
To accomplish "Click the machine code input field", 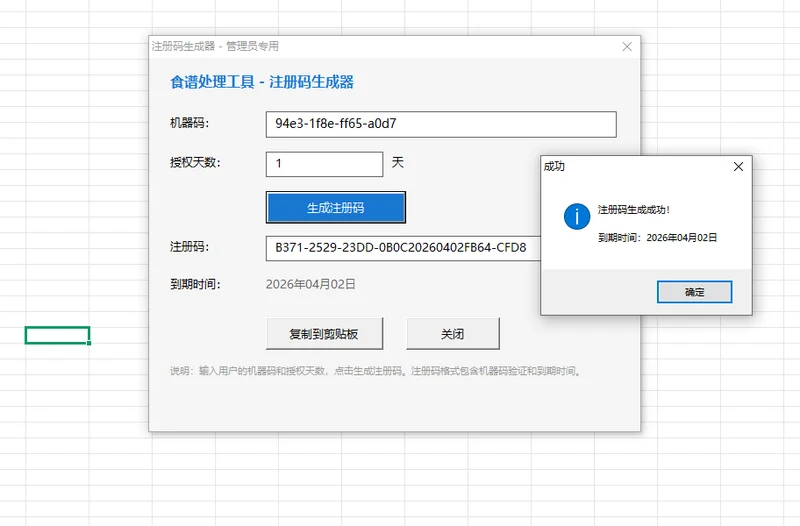I will [x=441, y=124].
